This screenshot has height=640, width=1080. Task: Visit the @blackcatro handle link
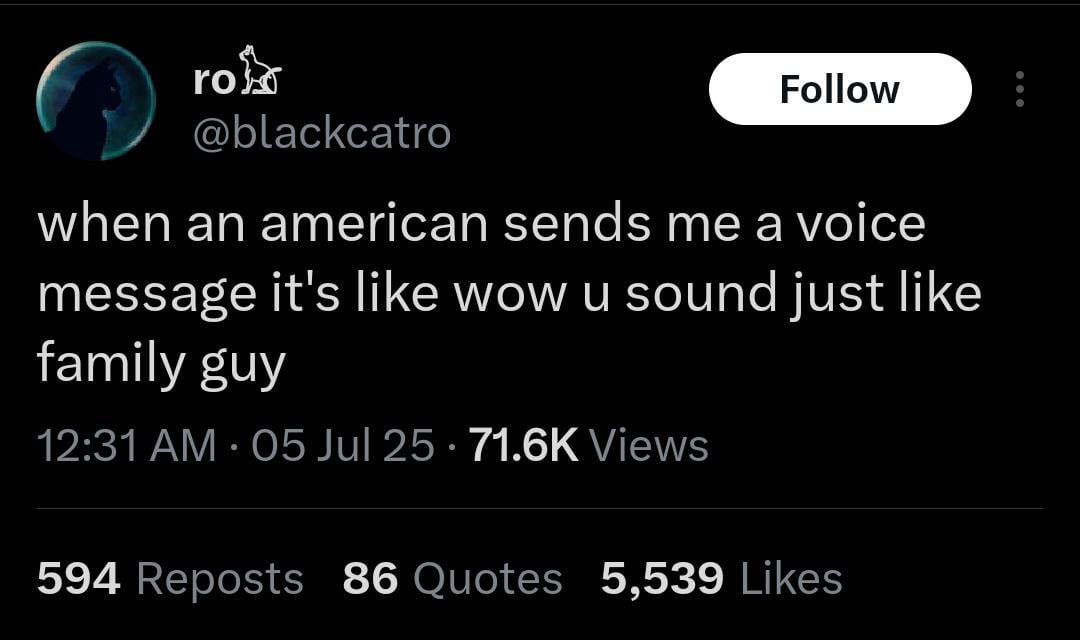[x=322, y=132]
